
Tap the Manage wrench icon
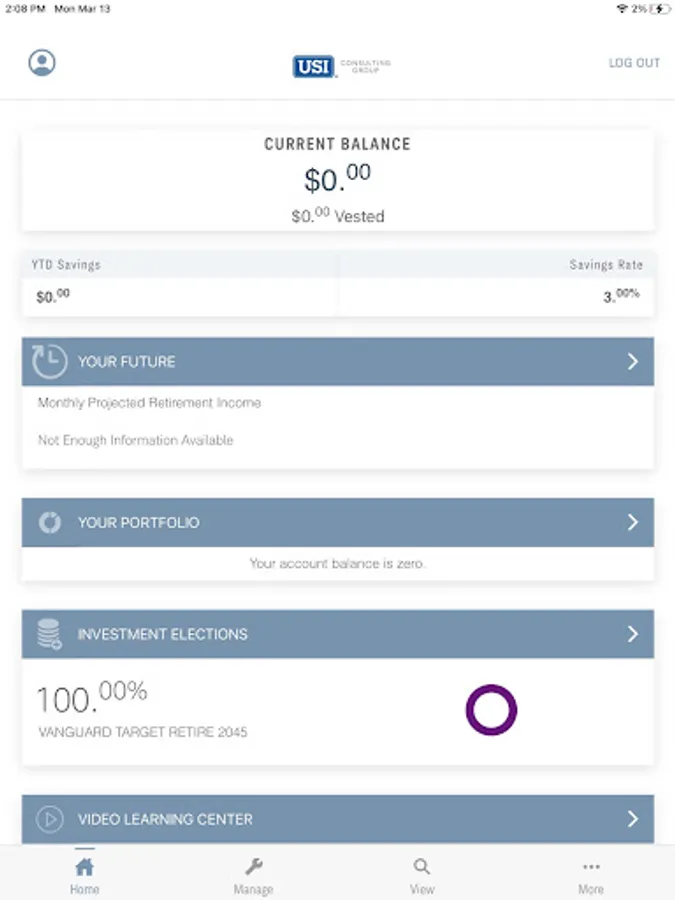(254, 867)
